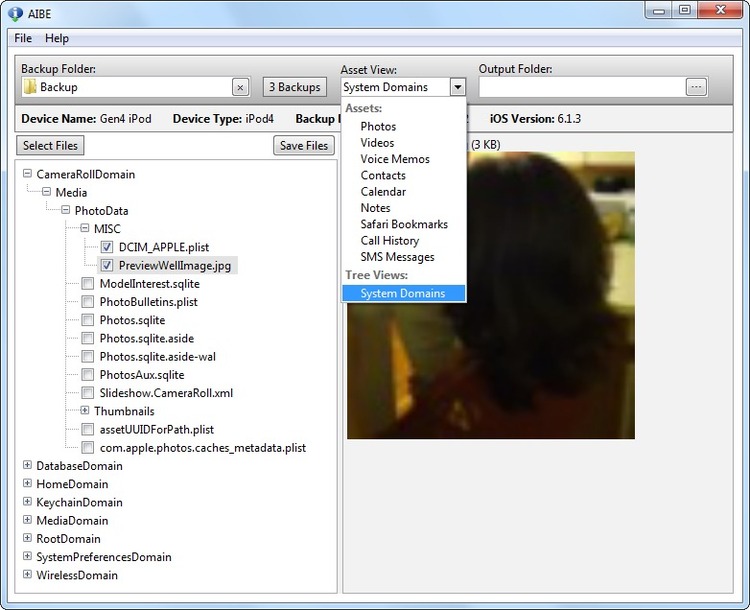Open Output Folder browse ellipsis button
750x610 pixels.
pos(696,87)
